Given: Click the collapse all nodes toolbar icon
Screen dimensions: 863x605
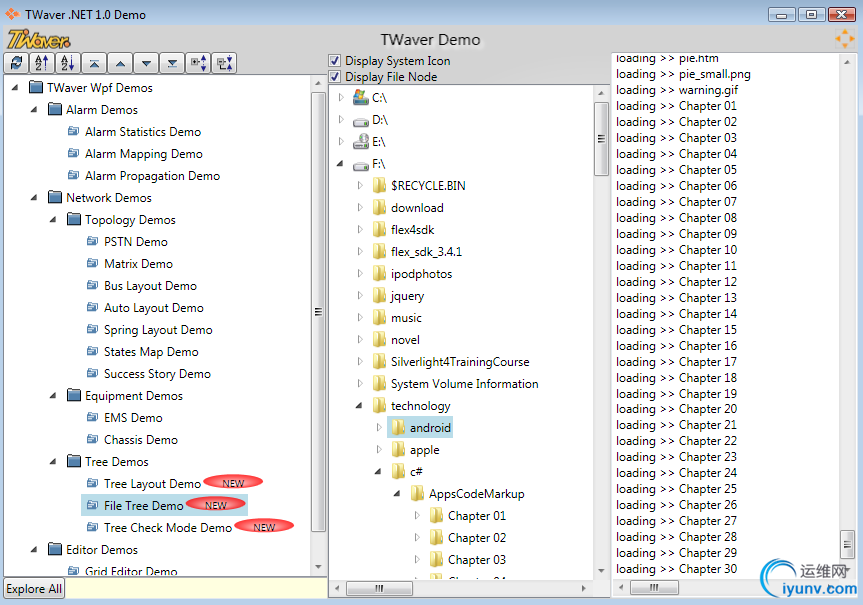Looking at the screenshot, I should pos(224,63).
